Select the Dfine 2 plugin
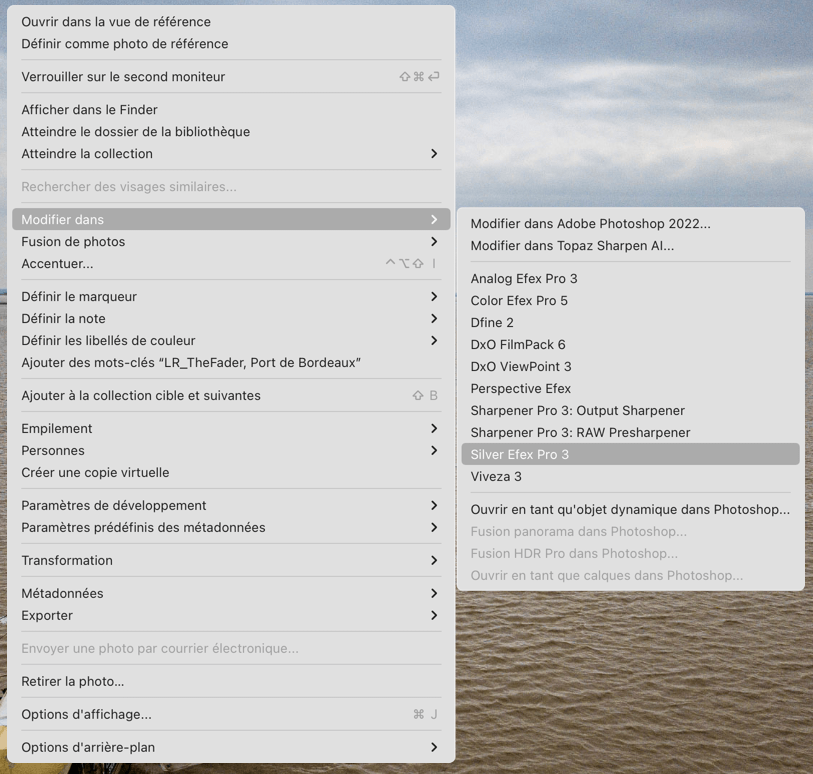This screenshot has height=774, width=813. [630, 322]
